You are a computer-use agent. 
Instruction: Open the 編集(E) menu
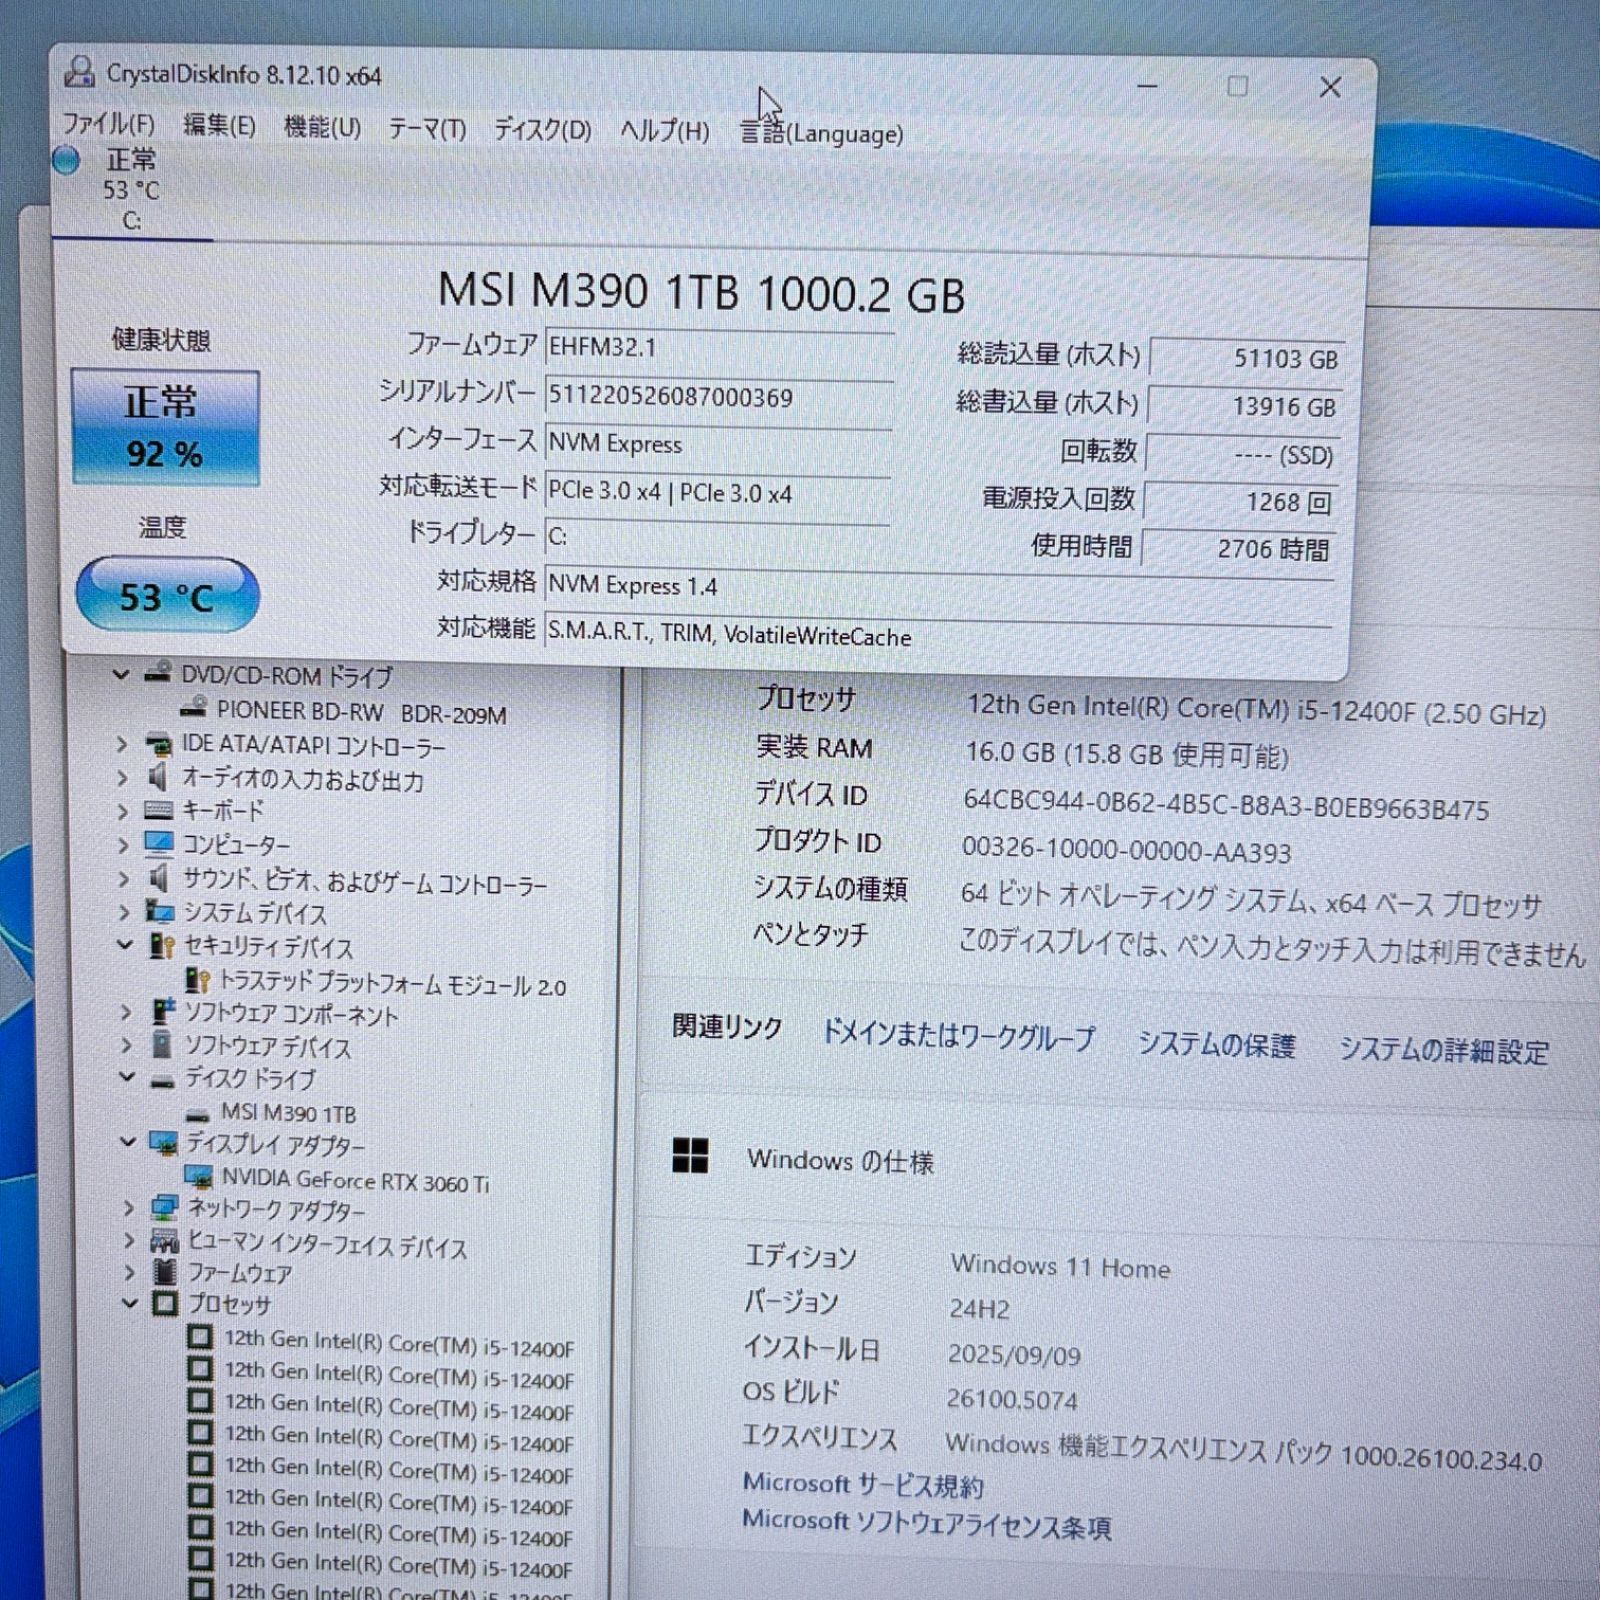tap(219, 126)
